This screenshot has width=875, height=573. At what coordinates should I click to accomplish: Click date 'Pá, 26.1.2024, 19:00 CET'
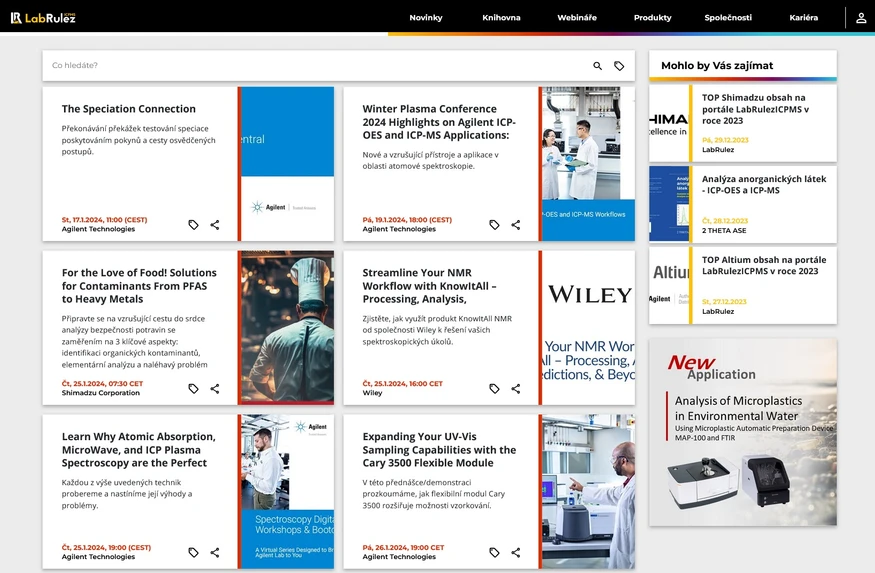pyautogui.click(x=403, y=548)
